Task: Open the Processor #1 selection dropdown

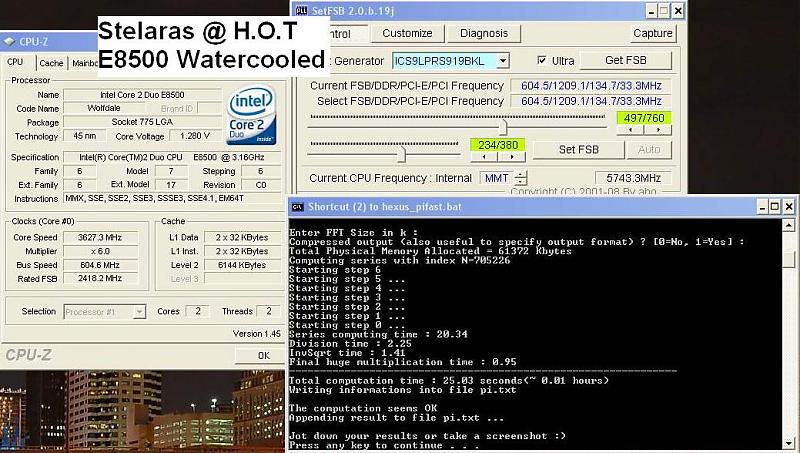Action: tap(139, 312)
